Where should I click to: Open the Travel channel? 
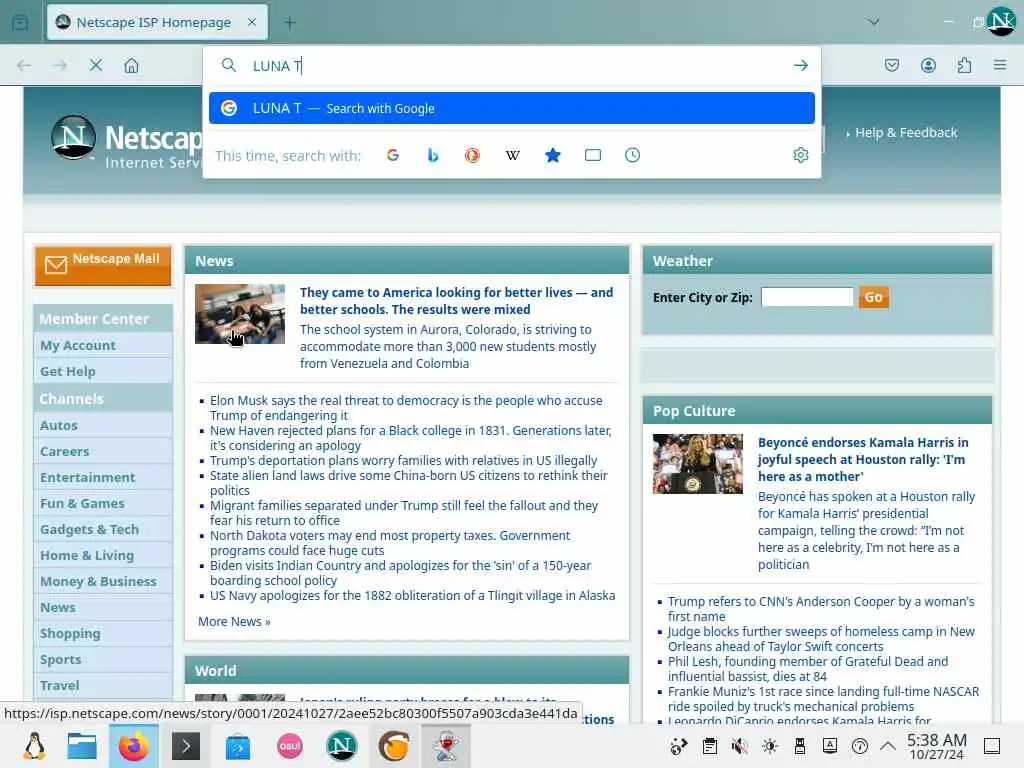[59, 686]
